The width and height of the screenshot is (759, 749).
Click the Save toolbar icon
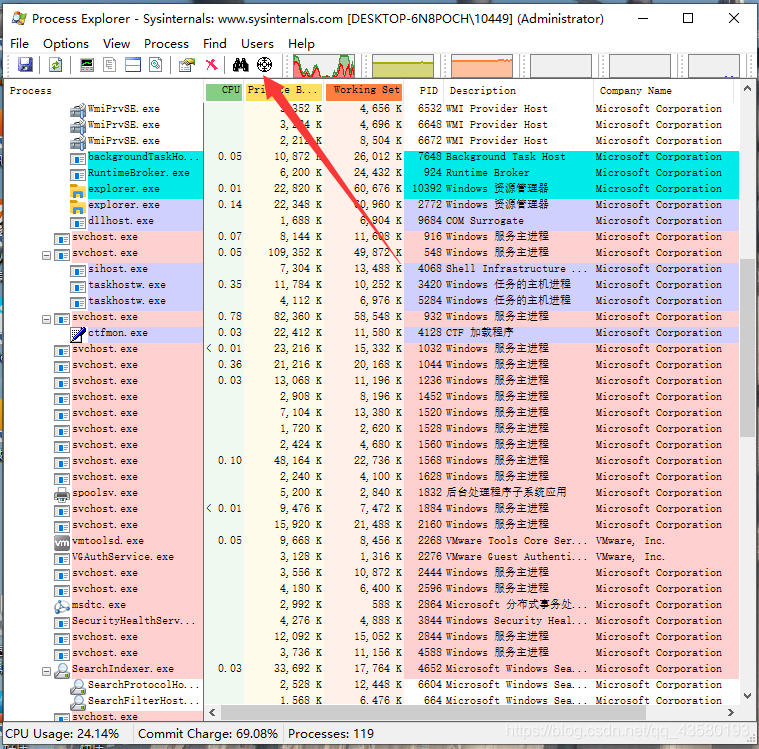pos(25,64)
